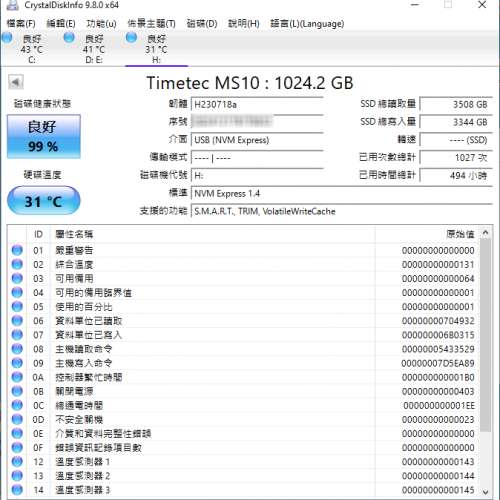Click the status icon of attribute 12 溫度感測器 1
Viewport: 500px width, 500px height.
click(x=17, y=462)
